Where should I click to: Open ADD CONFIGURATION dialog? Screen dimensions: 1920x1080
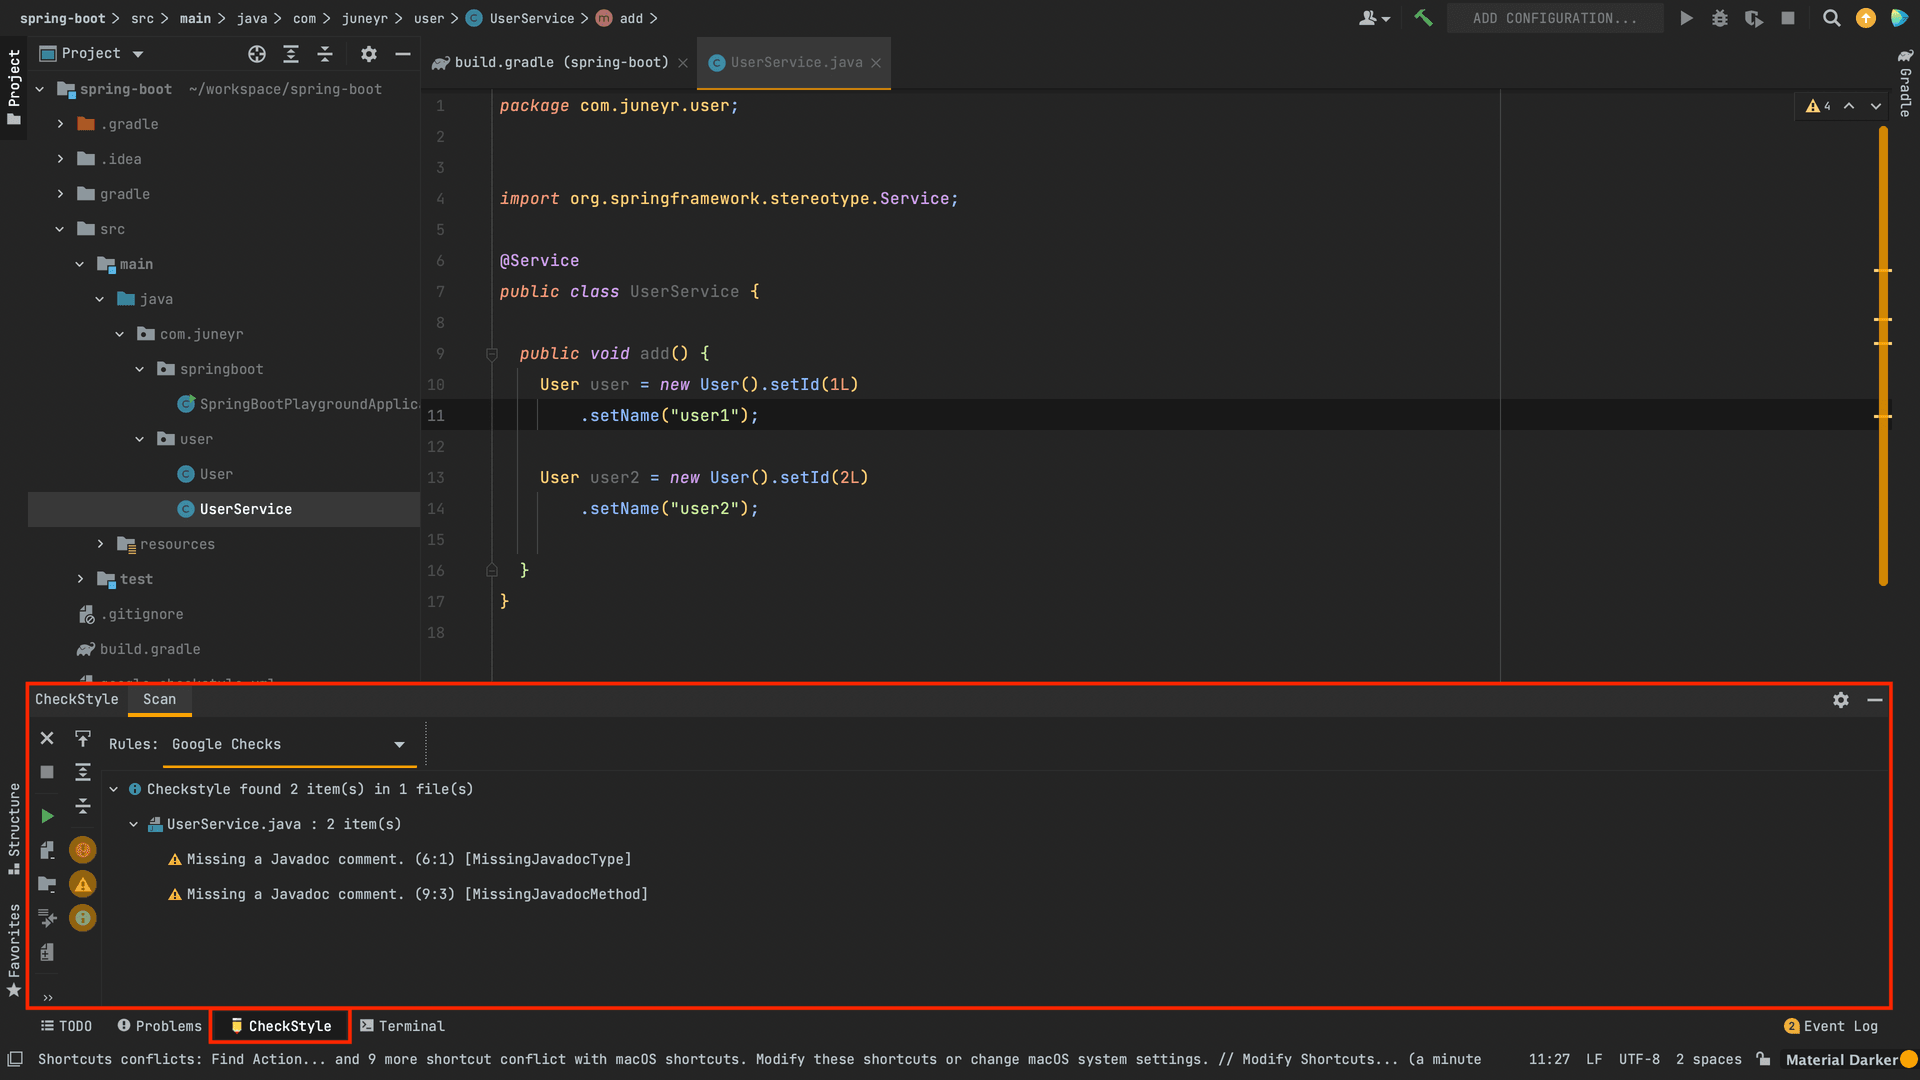tap(1554, 18)
